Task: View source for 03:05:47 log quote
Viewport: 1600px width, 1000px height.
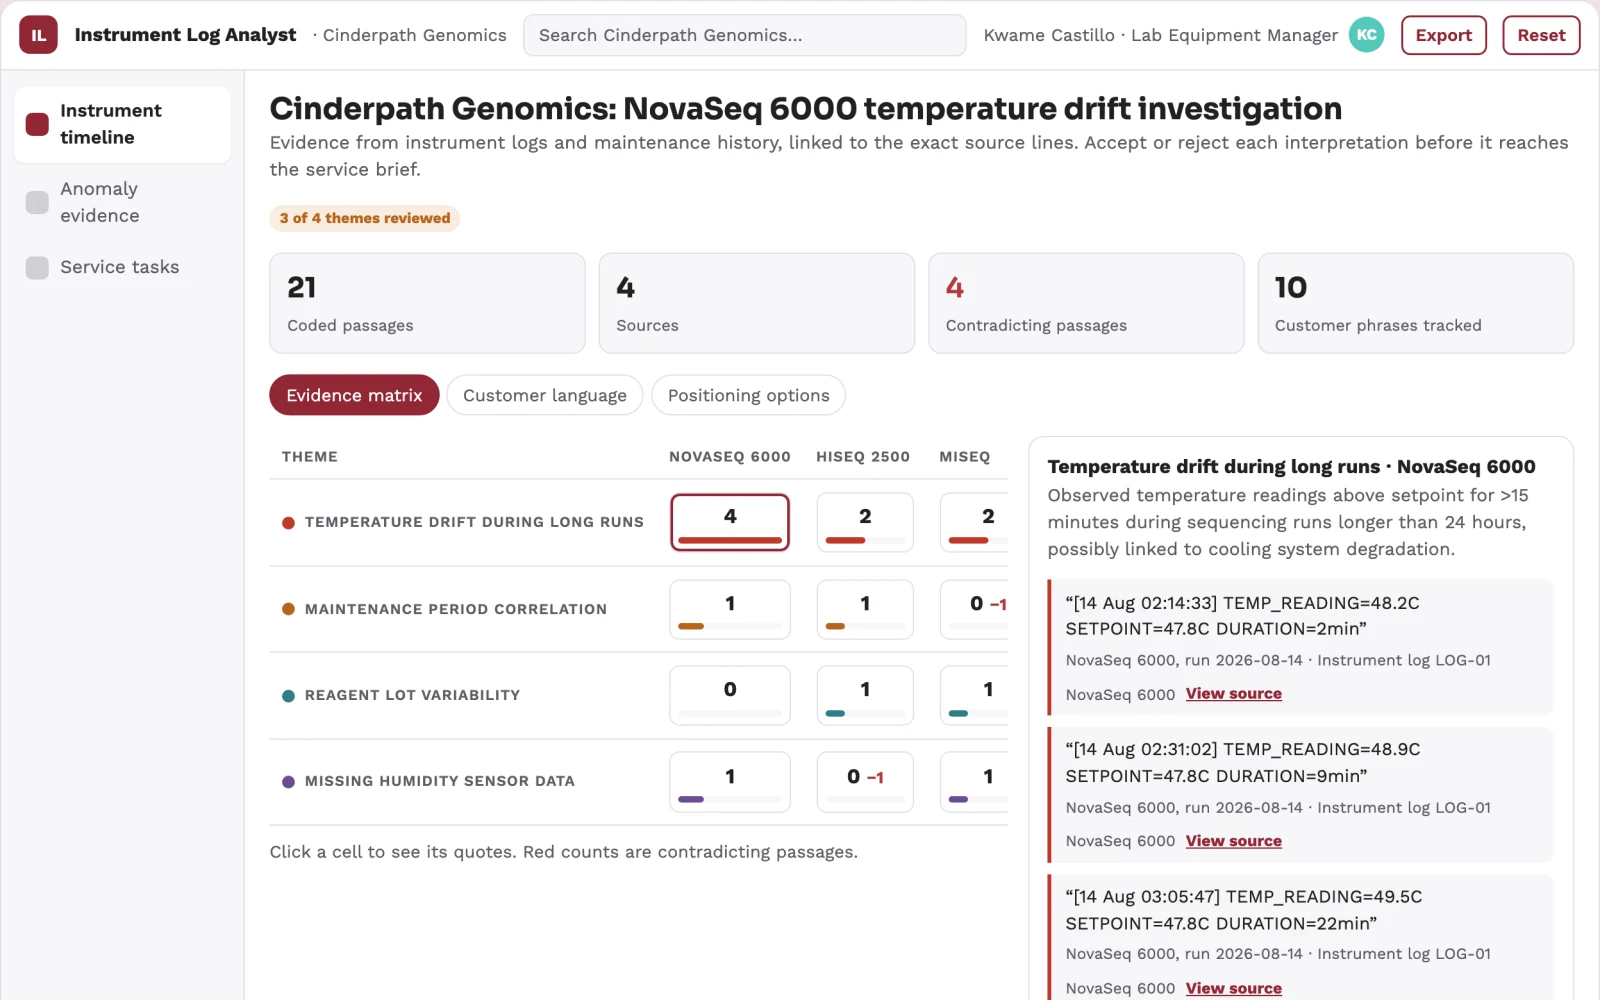Action: [x=1233, y=988]
